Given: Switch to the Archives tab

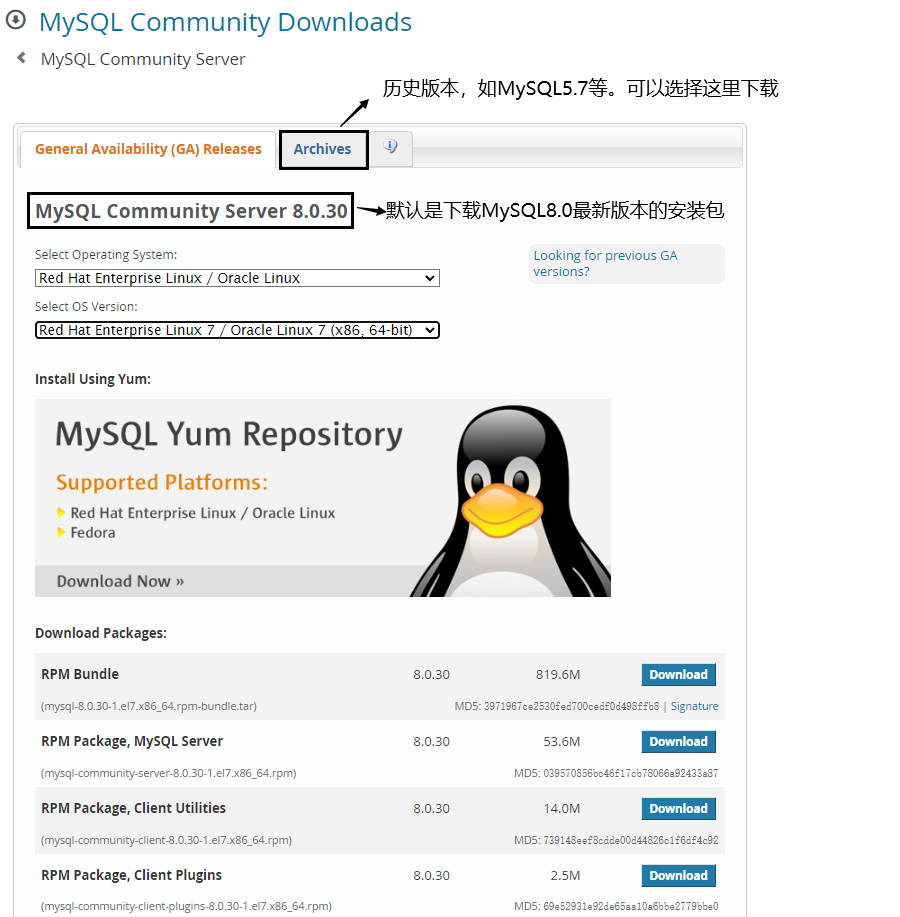Looking at the screenshot, I should tap(323, 149).
